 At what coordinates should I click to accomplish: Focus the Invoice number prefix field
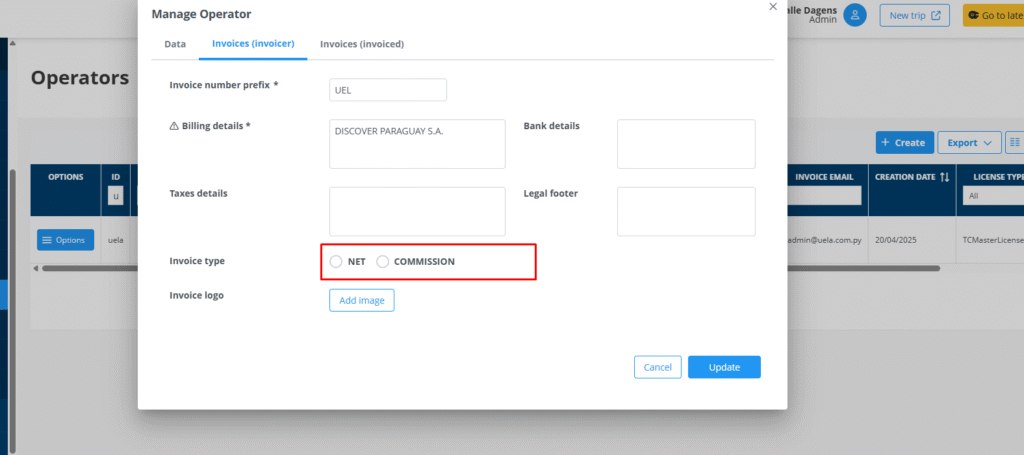[388, 90]
